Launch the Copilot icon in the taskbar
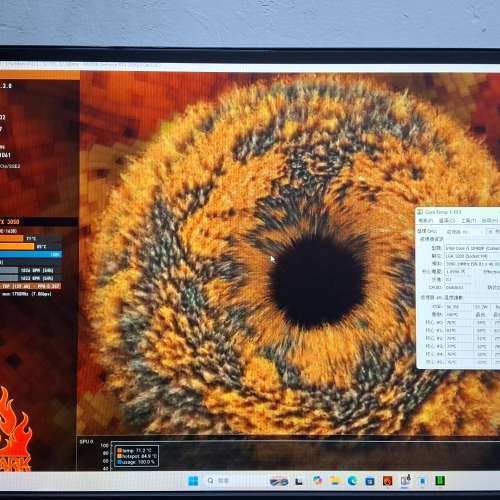The image size is (500, 500). 317,481
